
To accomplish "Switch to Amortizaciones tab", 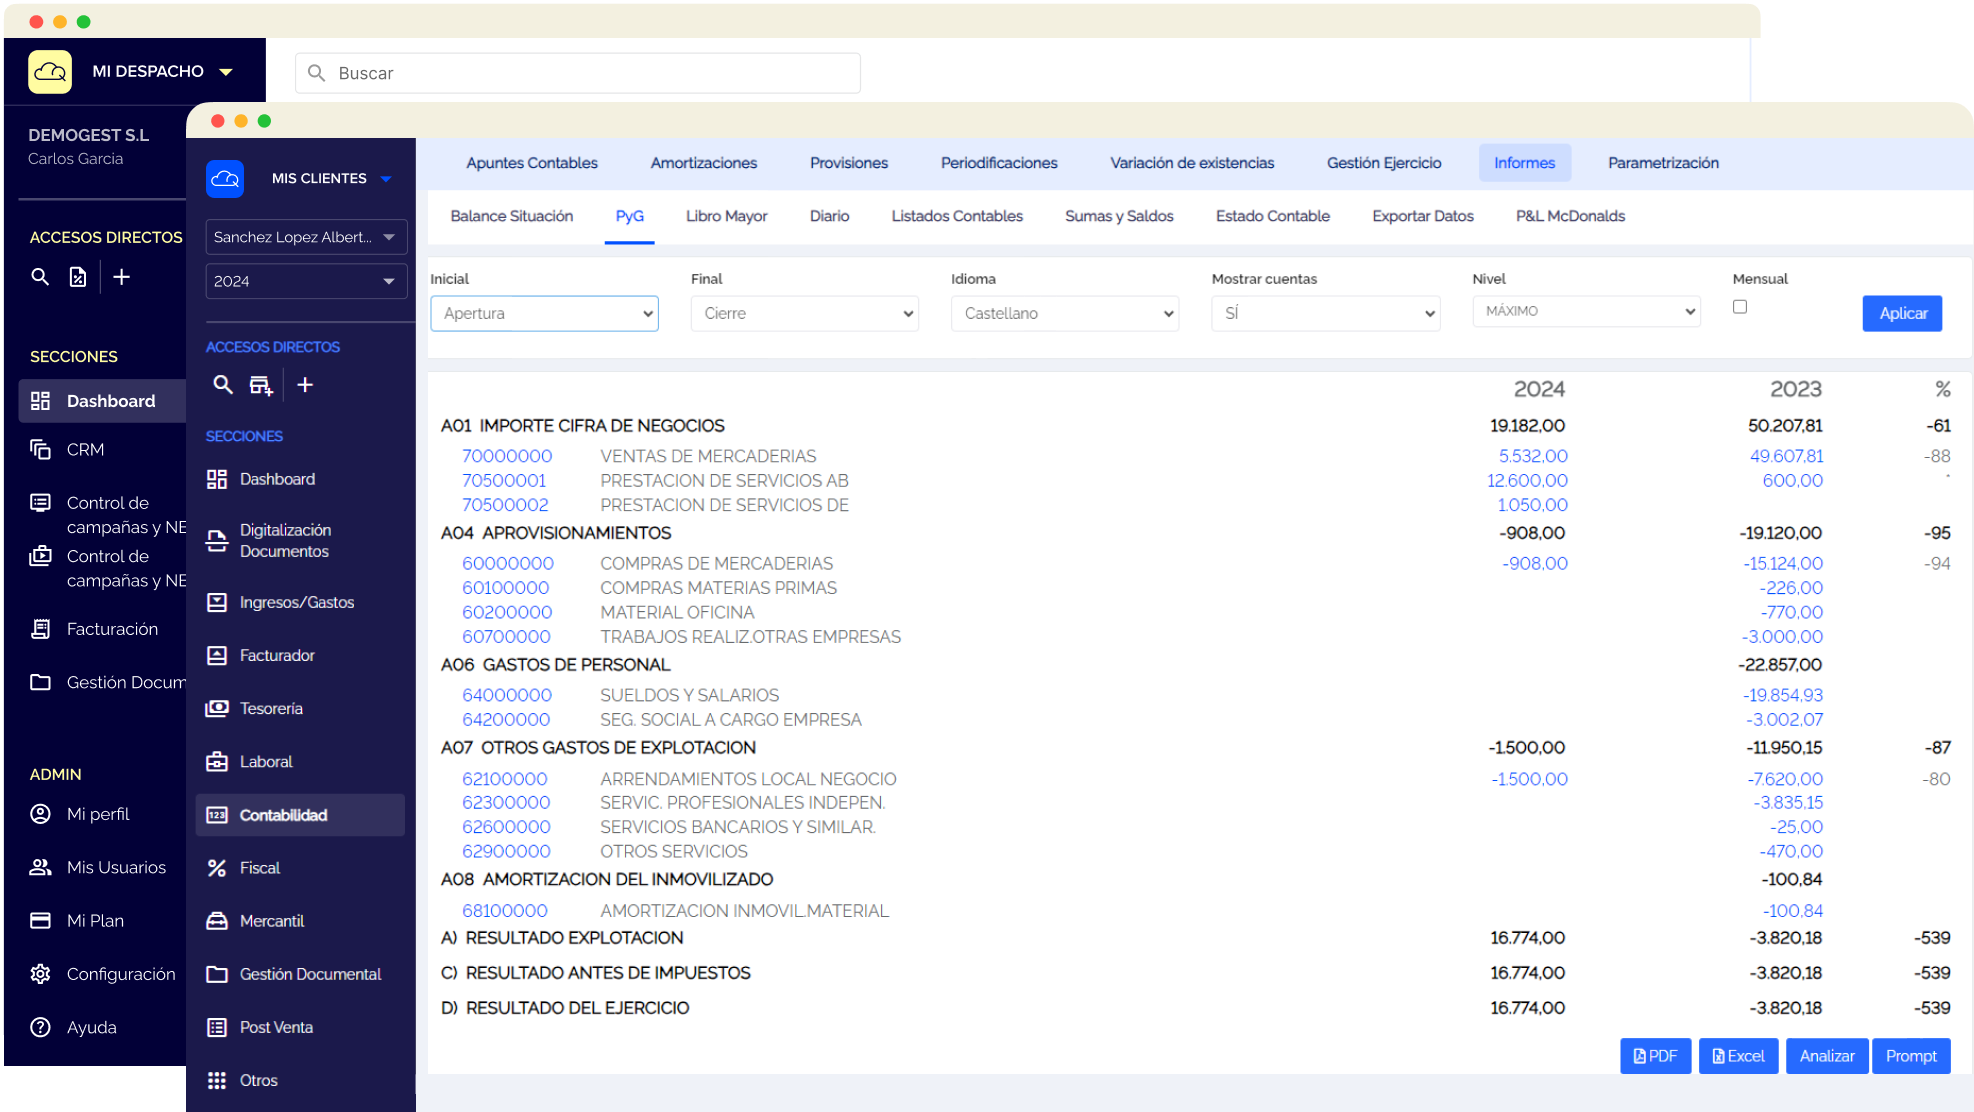I will pyautogui.click(x=704, y=163).
